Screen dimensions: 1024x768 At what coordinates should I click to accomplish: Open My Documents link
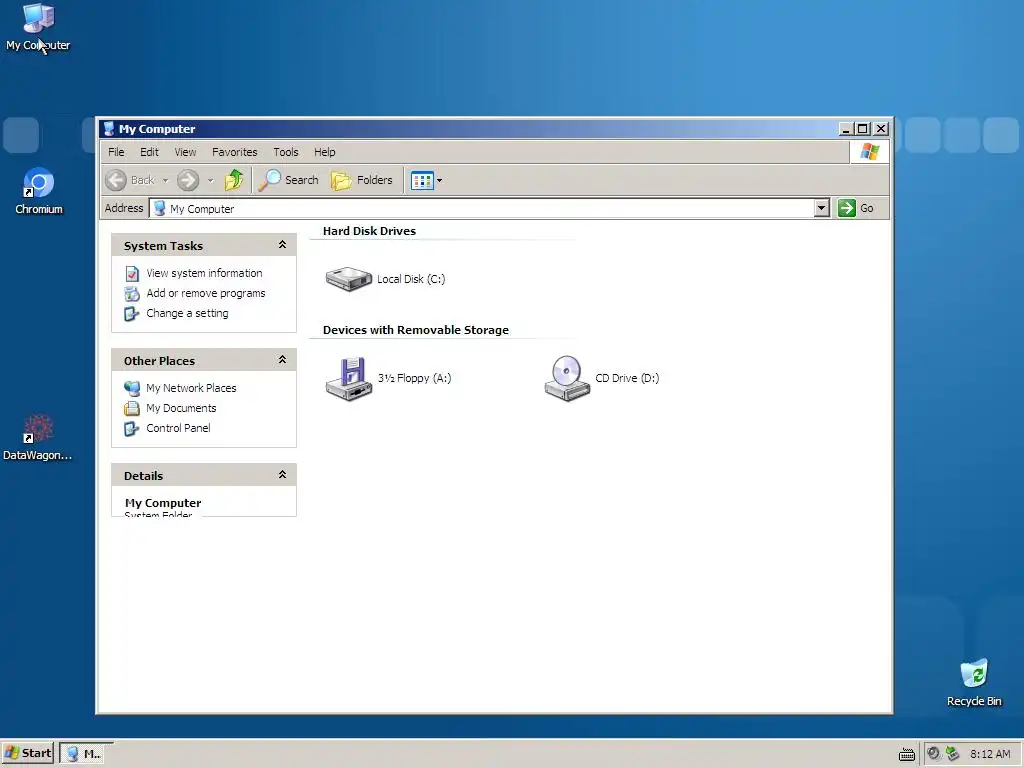tap(181, 408)
